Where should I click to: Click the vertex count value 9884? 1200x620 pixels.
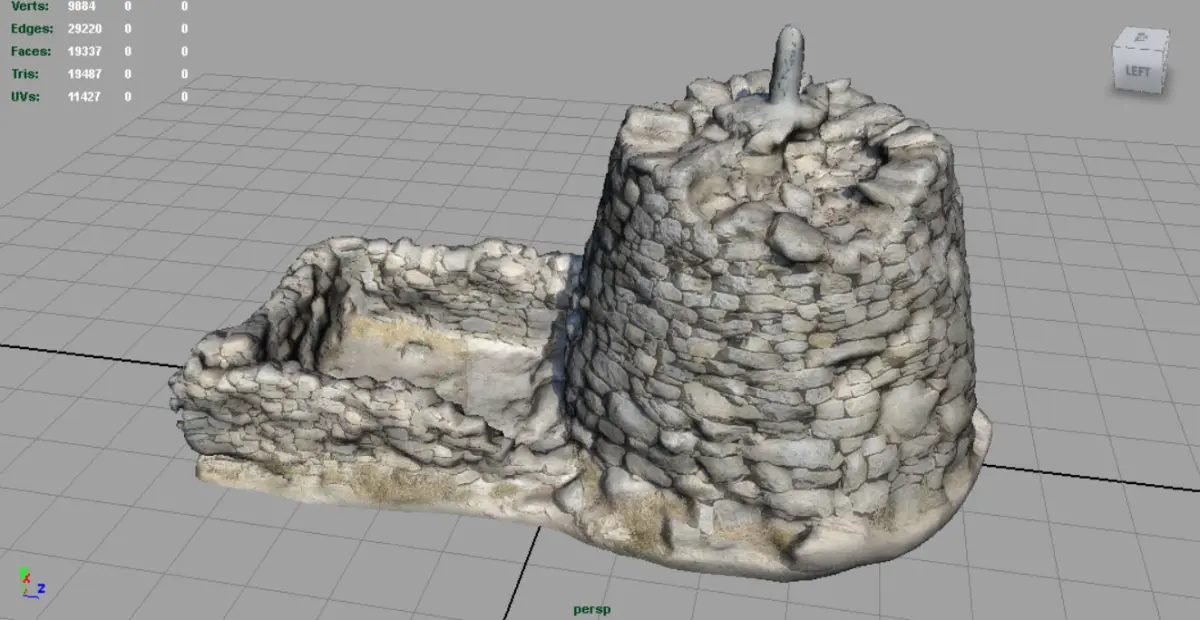(80, 6)
